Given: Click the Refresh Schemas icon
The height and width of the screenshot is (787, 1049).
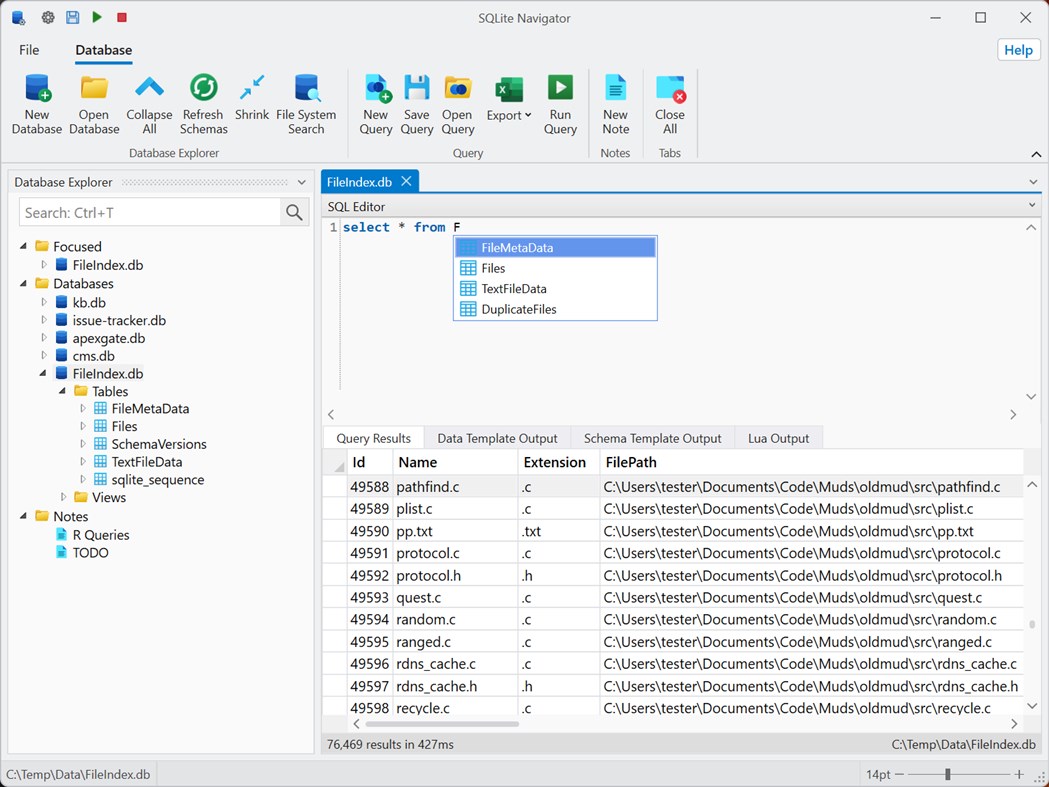Looking at the screenshot, I should point(203,88).
